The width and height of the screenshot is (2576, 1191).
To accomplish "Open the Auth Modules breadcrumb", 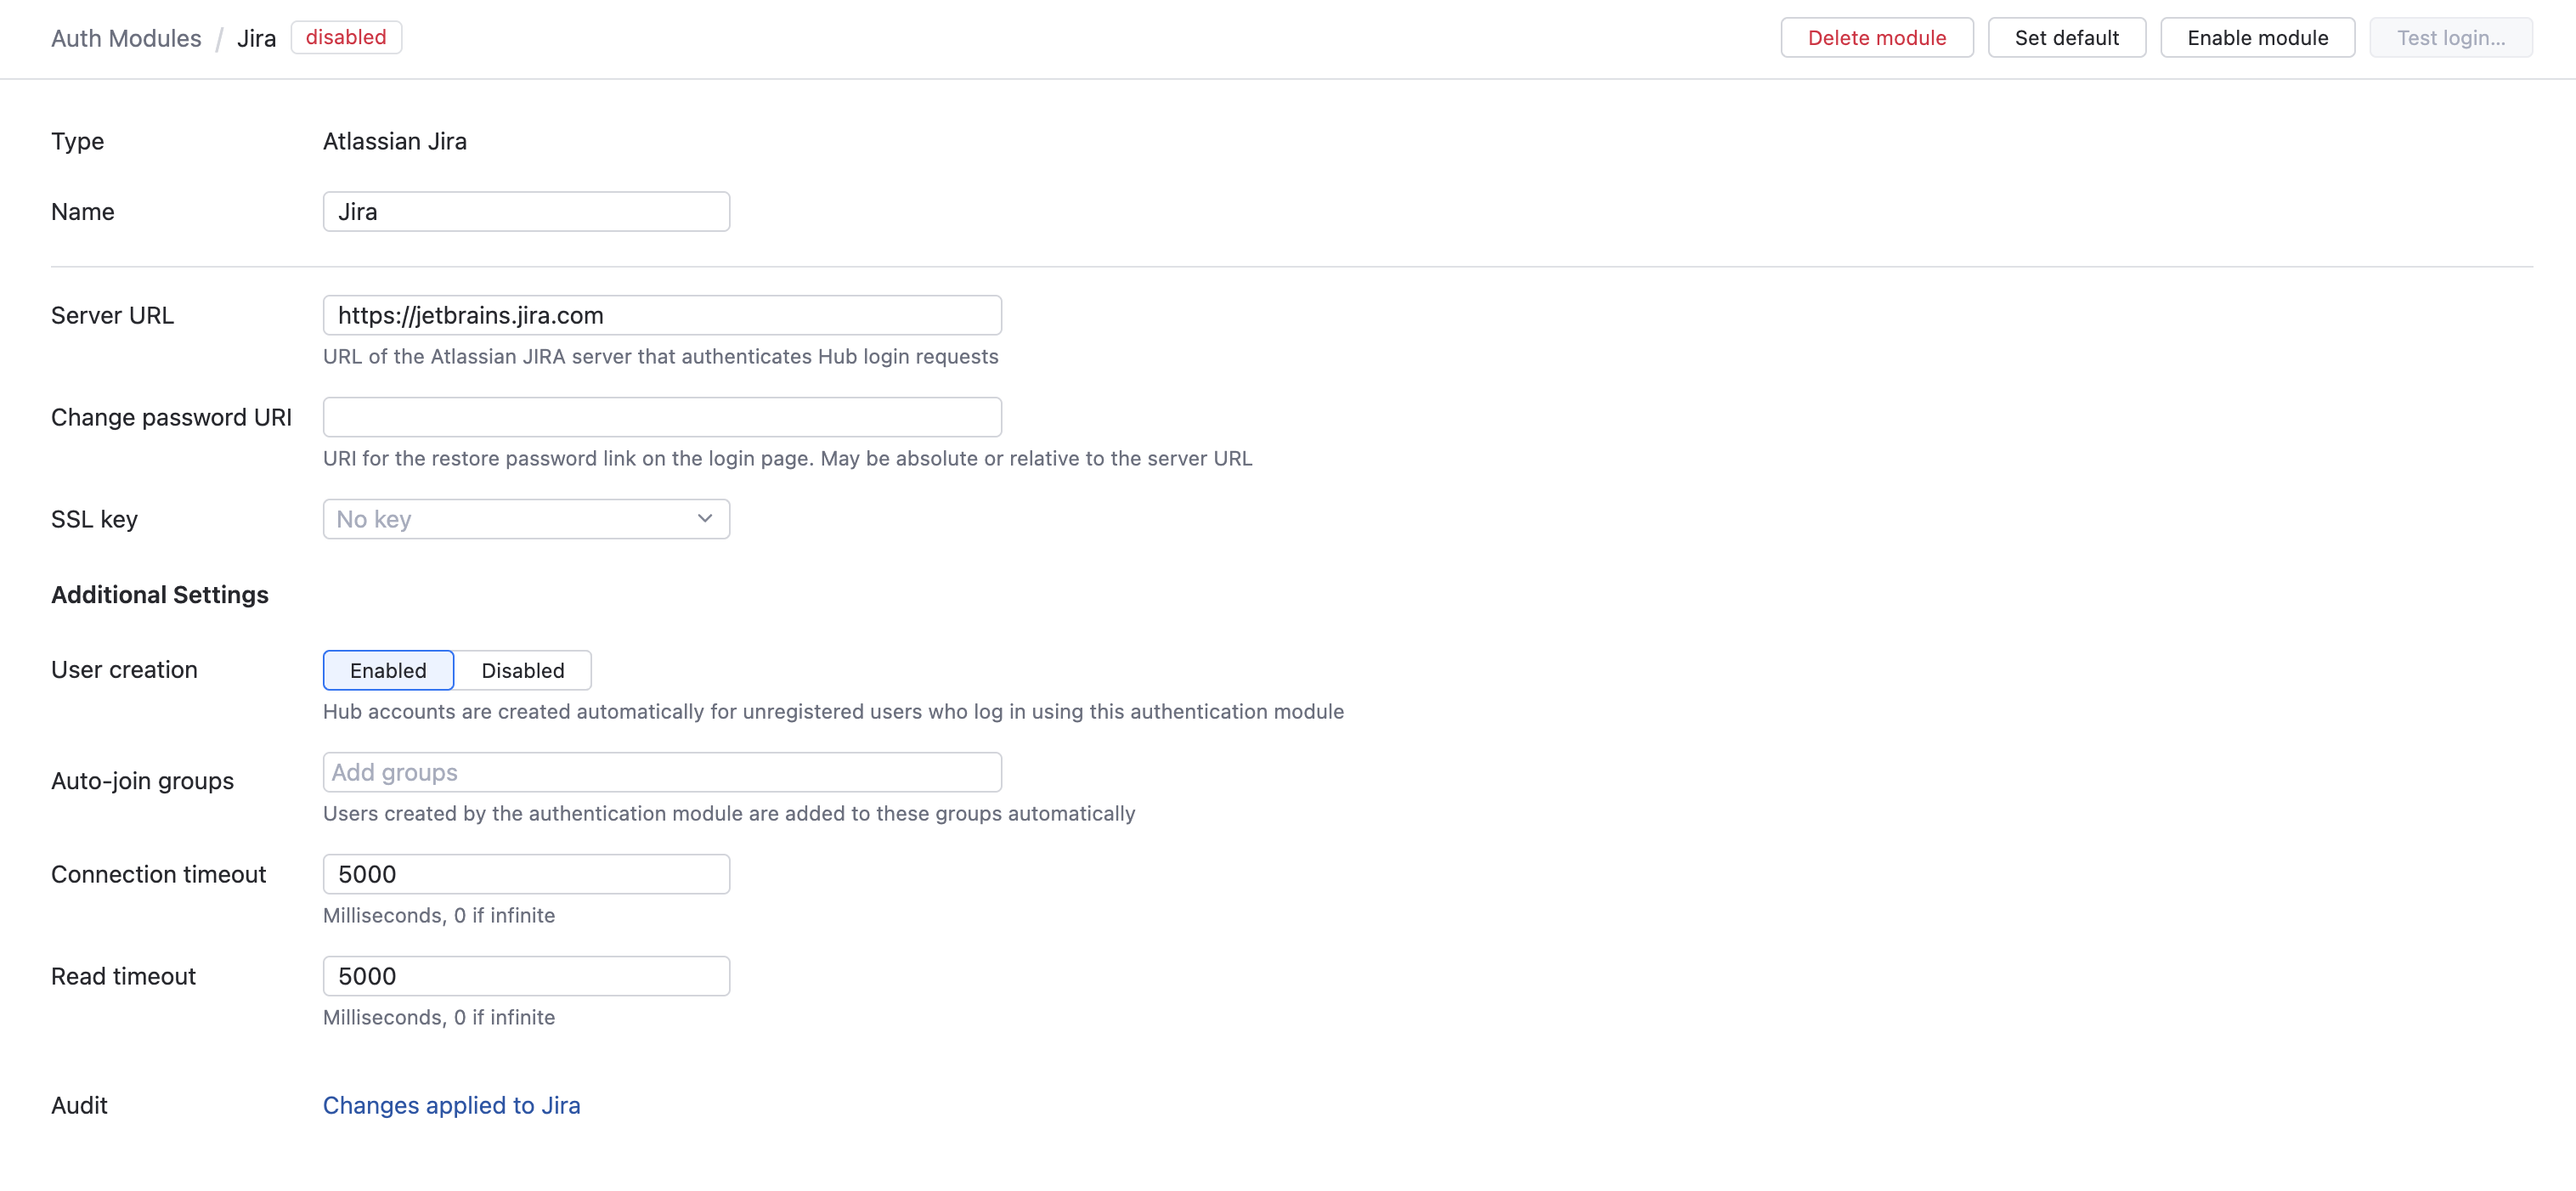I will tap(126, 38).
